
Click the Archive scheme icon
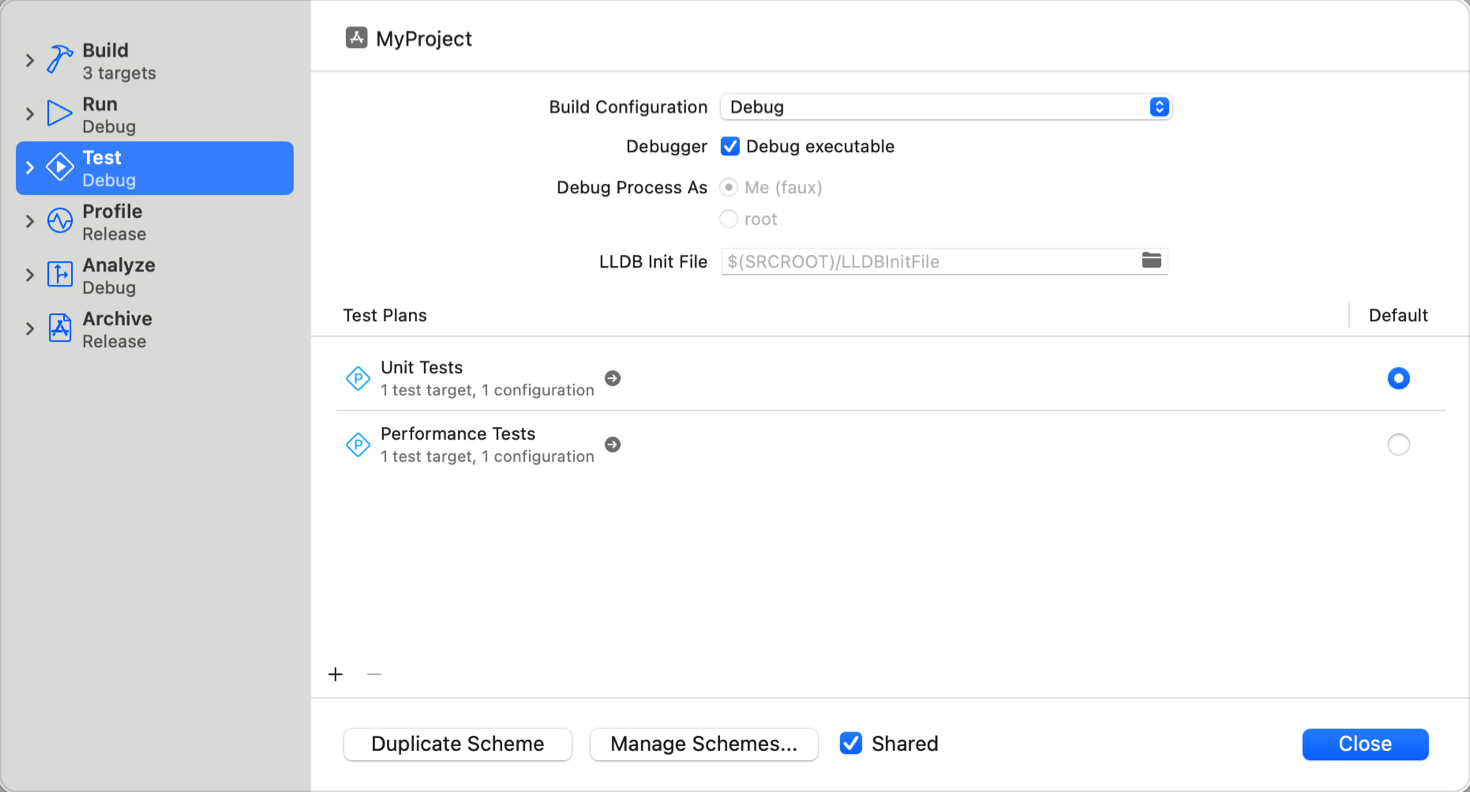pos(59,328)
